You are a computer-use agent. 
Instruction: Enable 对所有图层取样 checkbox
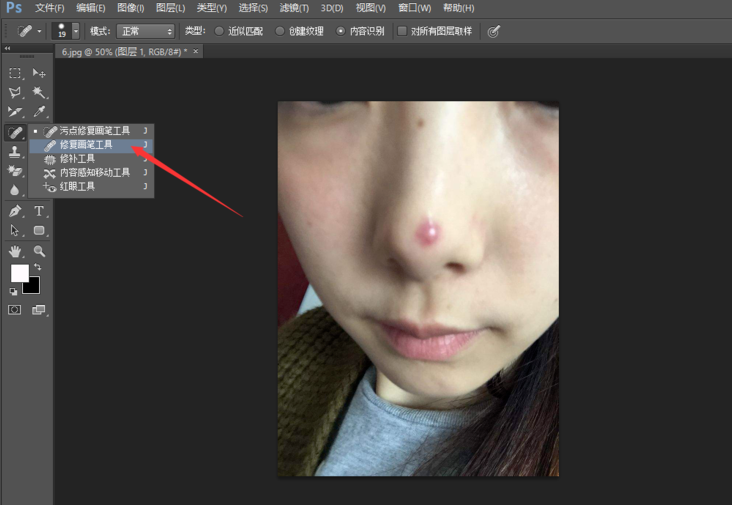(x=402, y=31)
